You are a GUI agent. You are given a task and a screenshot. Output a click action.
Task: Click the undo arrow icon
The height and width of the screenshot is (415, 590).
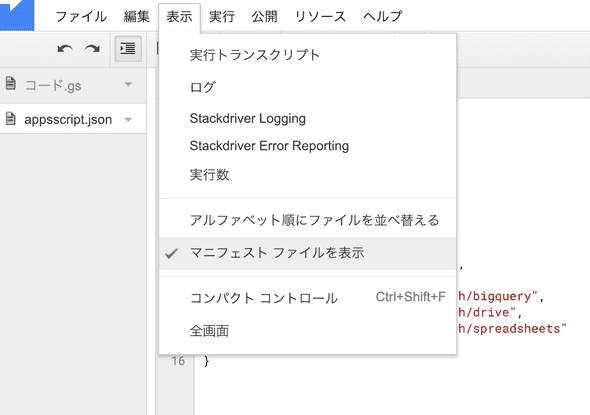click(65, 49)
